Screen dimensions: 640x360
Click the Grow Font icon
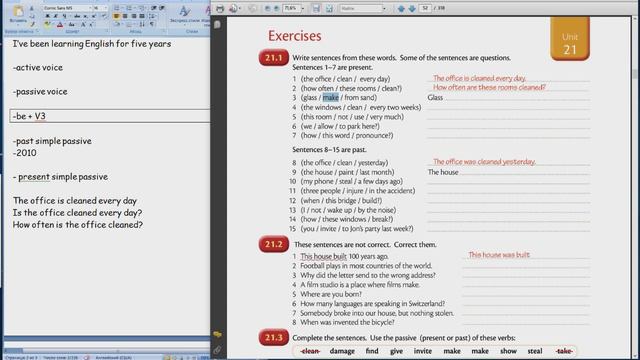83,25
